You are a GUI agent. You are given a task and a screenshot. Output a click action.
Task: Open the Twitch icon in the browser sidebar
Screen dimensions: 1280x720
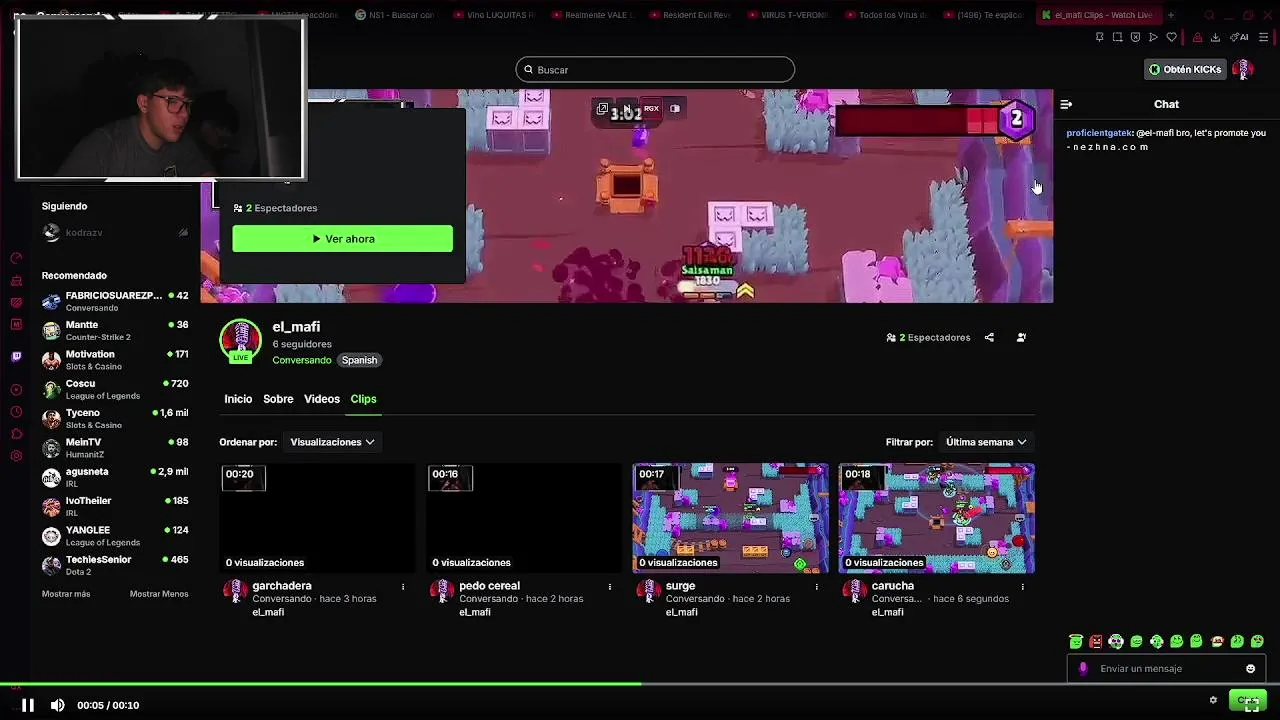(16, 356)
